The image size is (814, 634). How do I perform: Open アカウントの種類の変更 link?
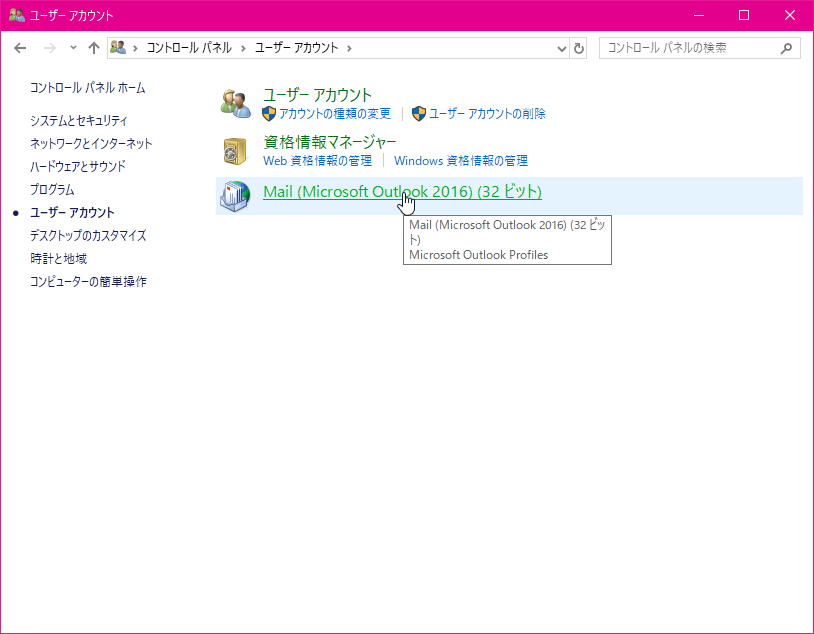pyautogui.click(x=334, y=114)
